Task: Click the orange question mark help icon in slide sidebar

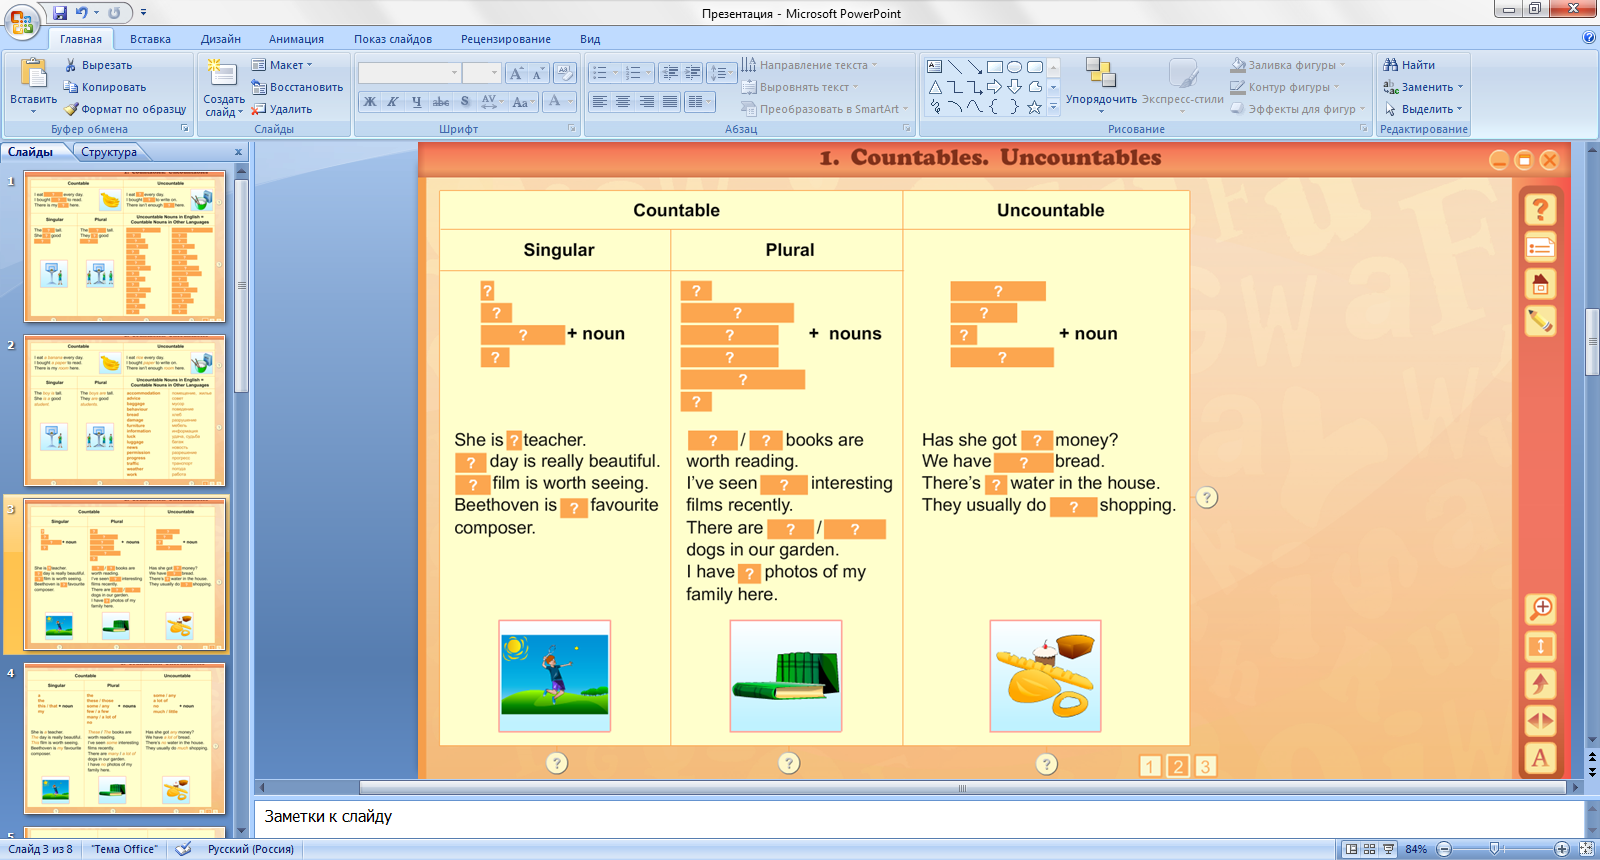Action: pyautogui.click(x=1540, y=209)
